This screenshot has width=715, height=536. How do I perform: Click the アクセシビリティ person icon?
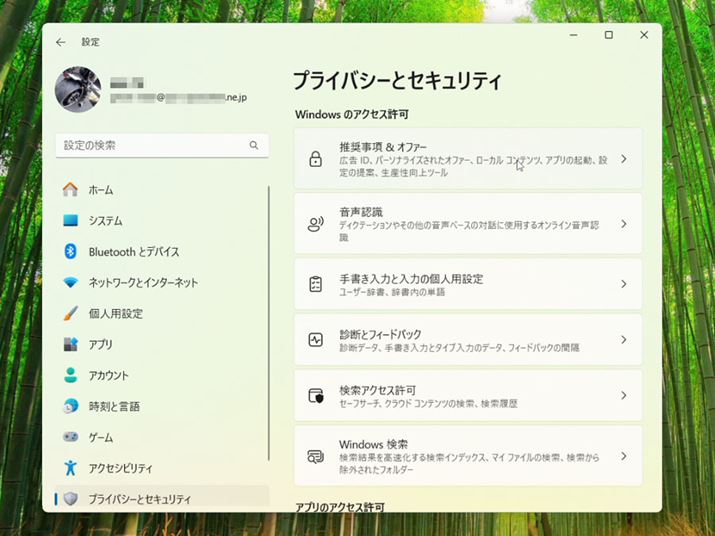click(70, 468)
